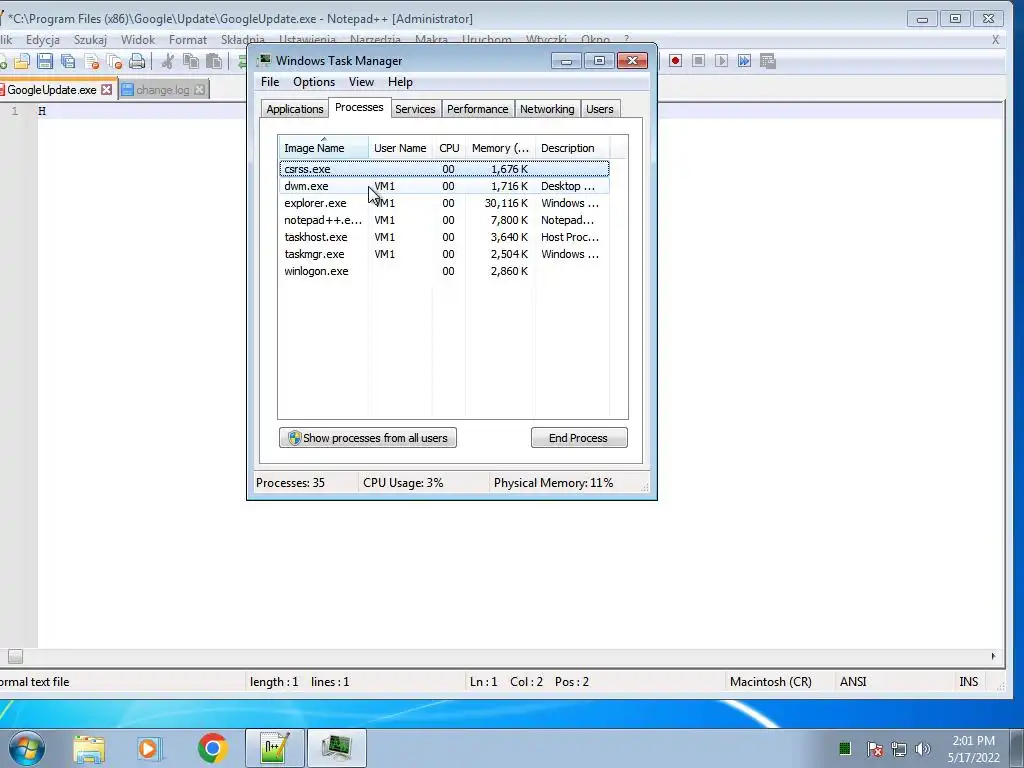The height and width of the screenshot is (768, 1024).
Task: Click the horizontal scrollbar right arrow in Notepad++
Action: (x=993, y=656)
